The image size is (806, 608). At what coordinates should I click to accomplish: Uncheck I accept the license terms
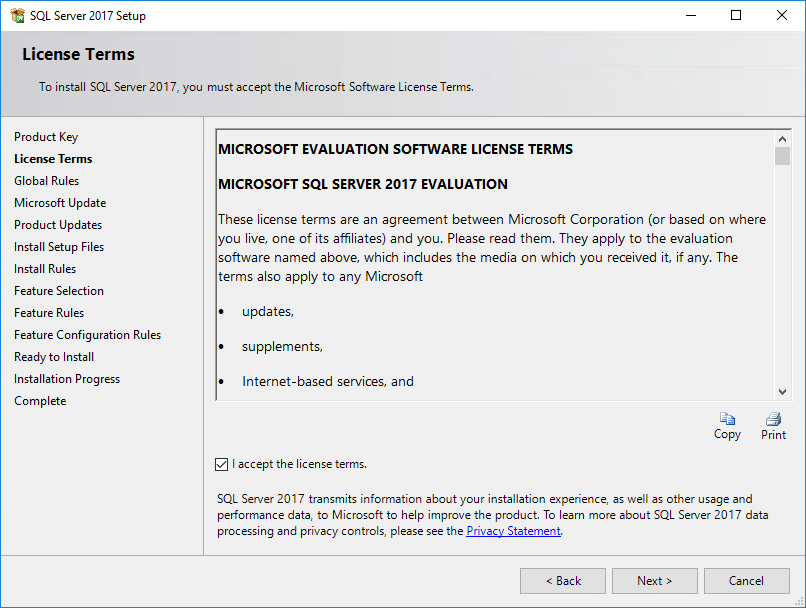222,465
